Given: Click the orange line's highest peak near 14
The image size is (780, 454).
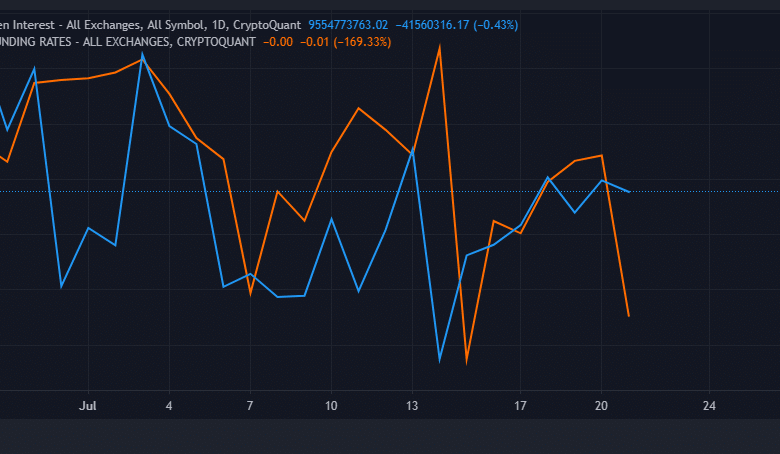Looking at the screenshot, I should [439, 47].
